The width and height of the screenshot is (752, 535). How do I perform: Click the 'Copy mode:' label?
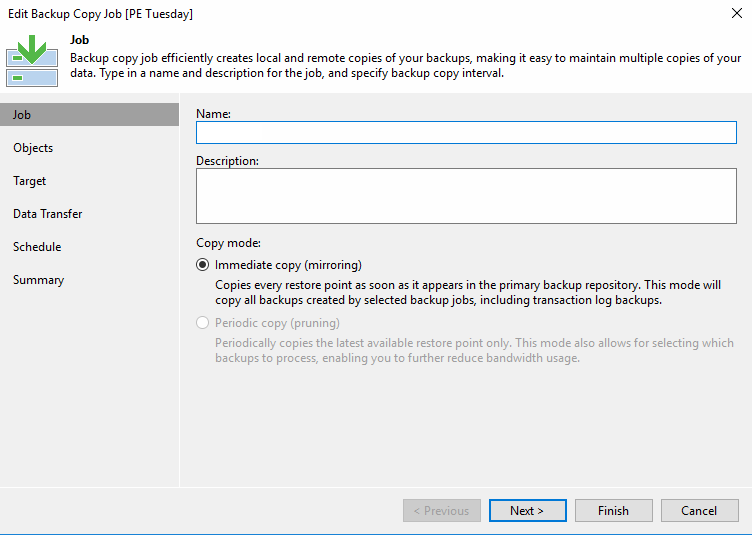(228, 243)
